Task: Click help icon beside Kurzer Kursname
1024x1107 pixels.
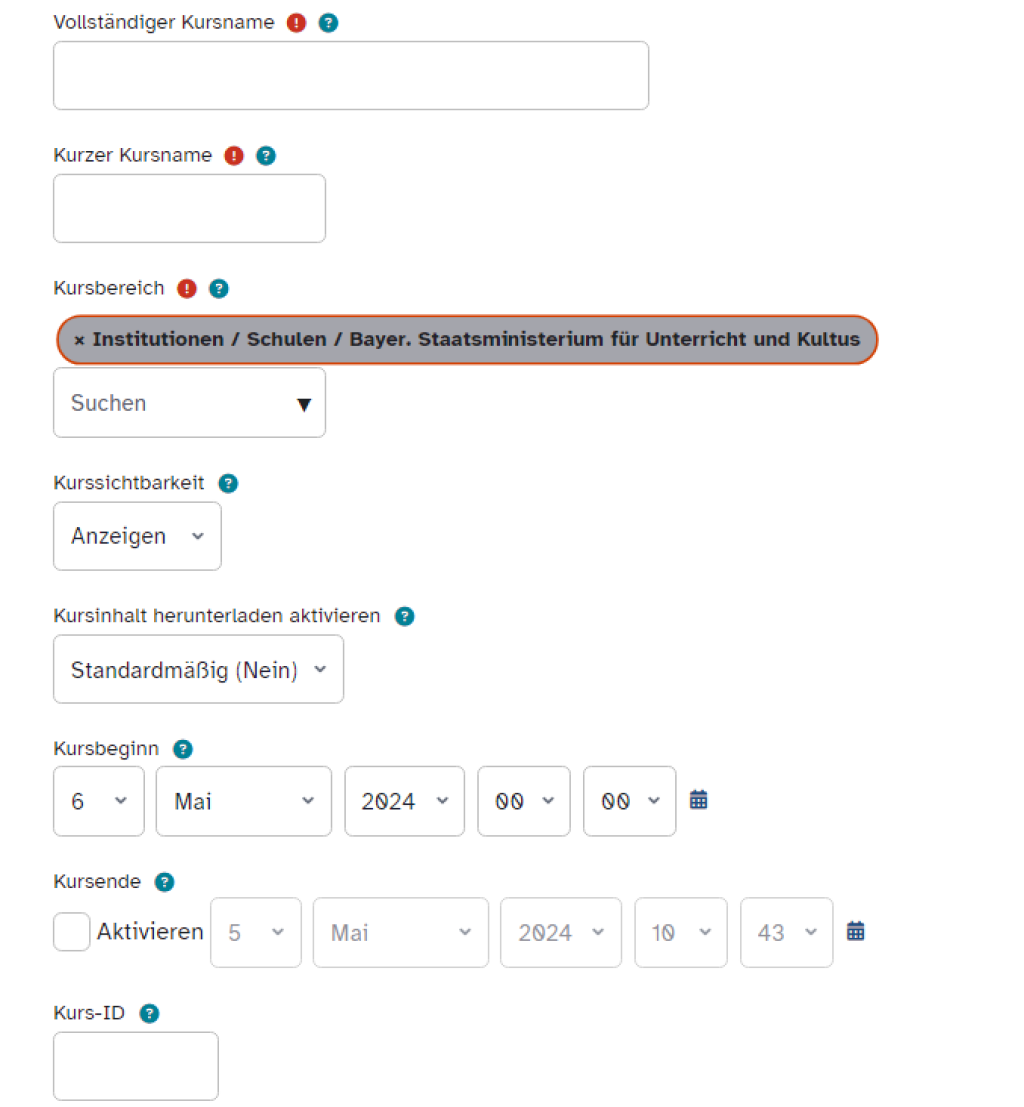Action: click(266, 156)
